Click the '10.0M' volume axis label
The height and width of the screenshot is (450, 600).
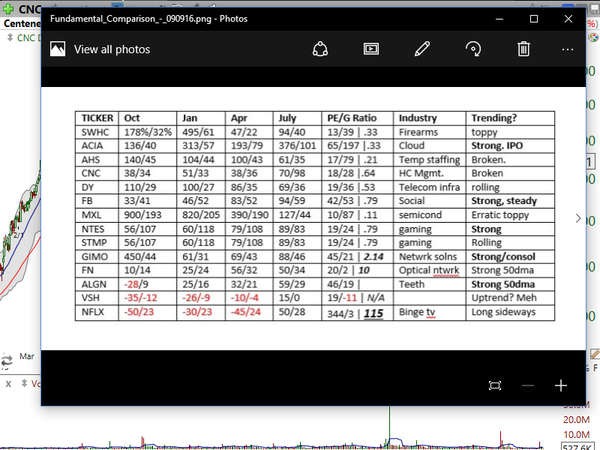(576, 434)
